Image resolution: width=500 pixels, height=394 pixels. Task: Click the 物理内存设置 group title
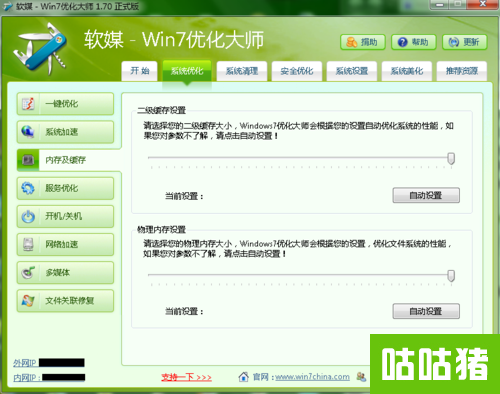pos(162,229)
